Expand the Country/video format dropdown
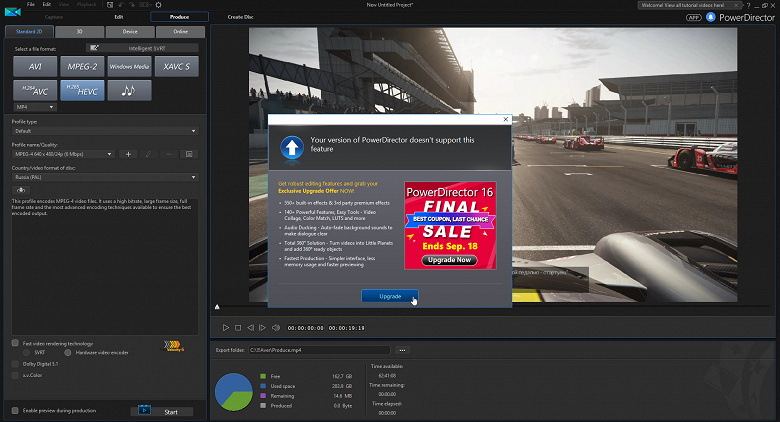This screenshot has height=422, width=780. [x=104, y=178]
